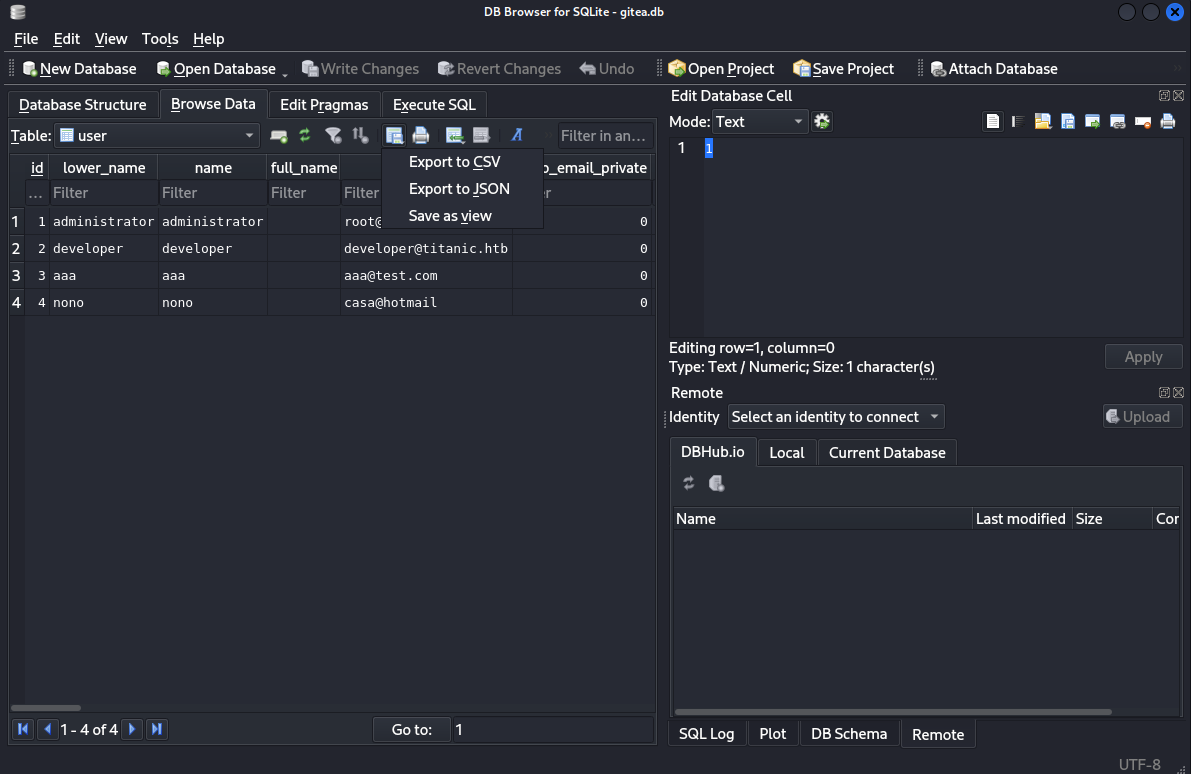Click the print icon in Edit Database Cell
The image size is (1191, 774).
click(1168, 122)
